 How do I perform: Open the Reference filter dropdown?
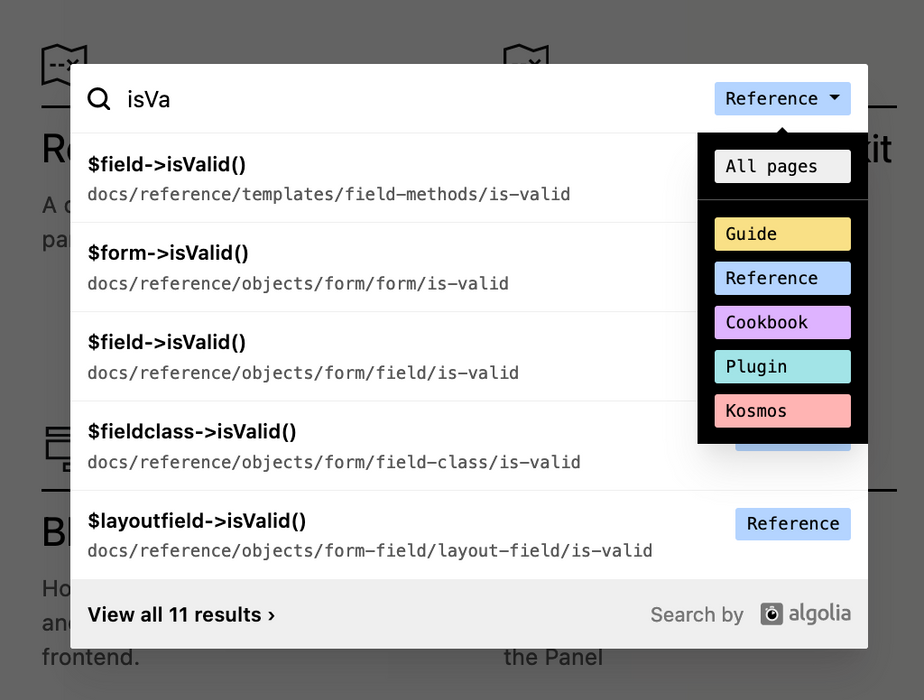782,98
